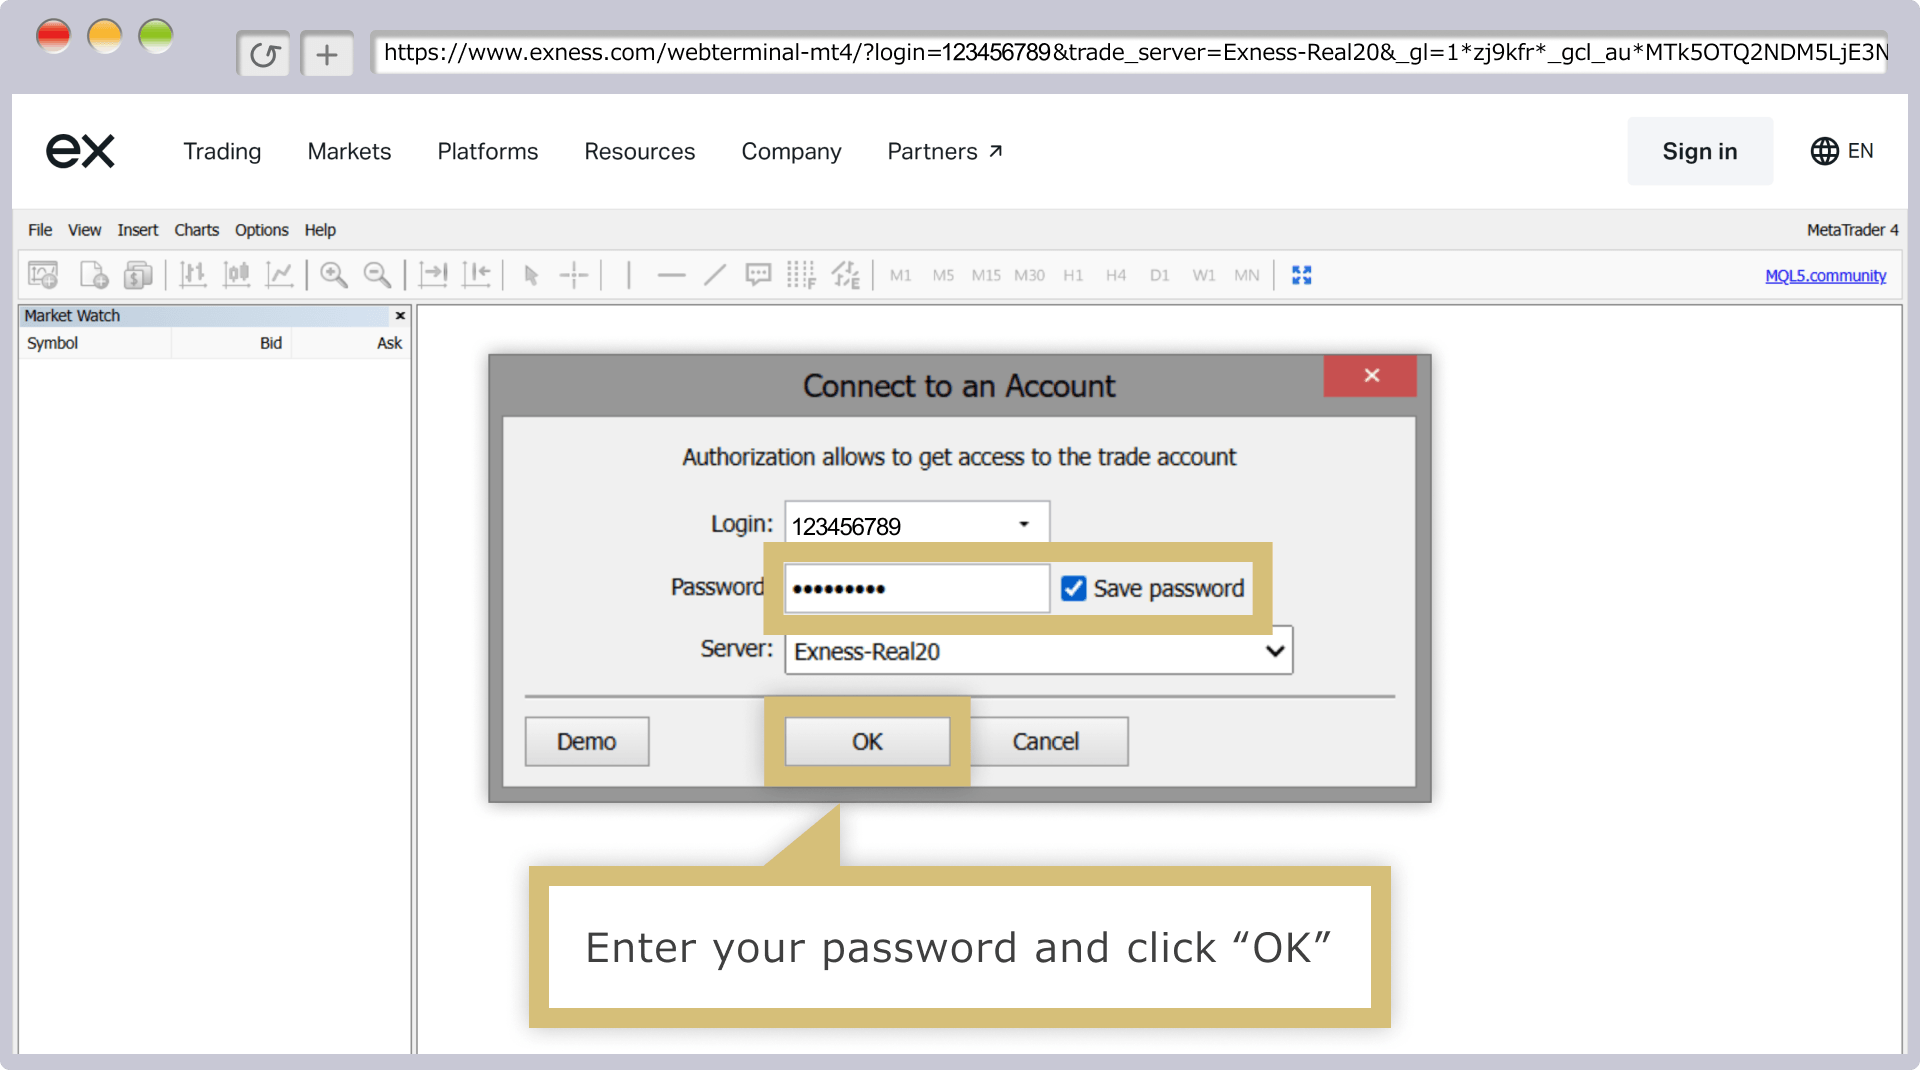The width and height of the screenshot is (1920, 1070).
Task: Close the Market Watch panel
Action: [x=400, y=316]
